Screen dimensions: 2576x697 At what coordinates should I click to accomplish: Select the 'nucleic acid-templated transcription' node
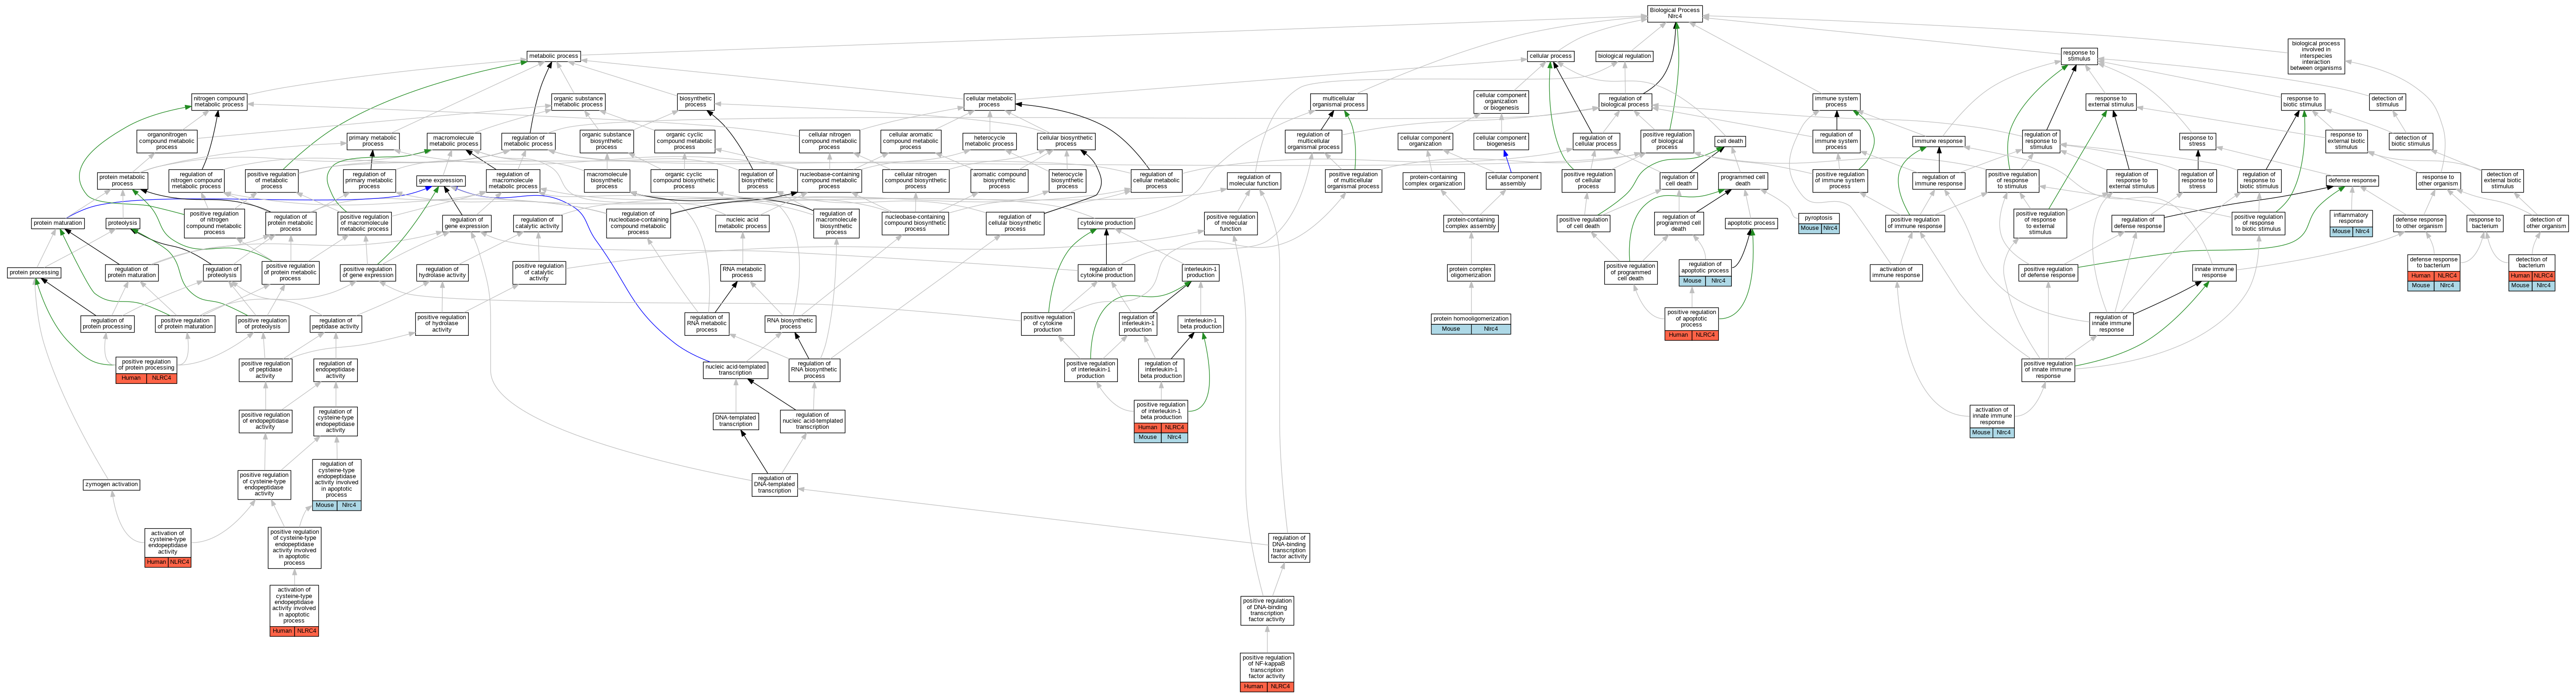(x=735, y=370)
